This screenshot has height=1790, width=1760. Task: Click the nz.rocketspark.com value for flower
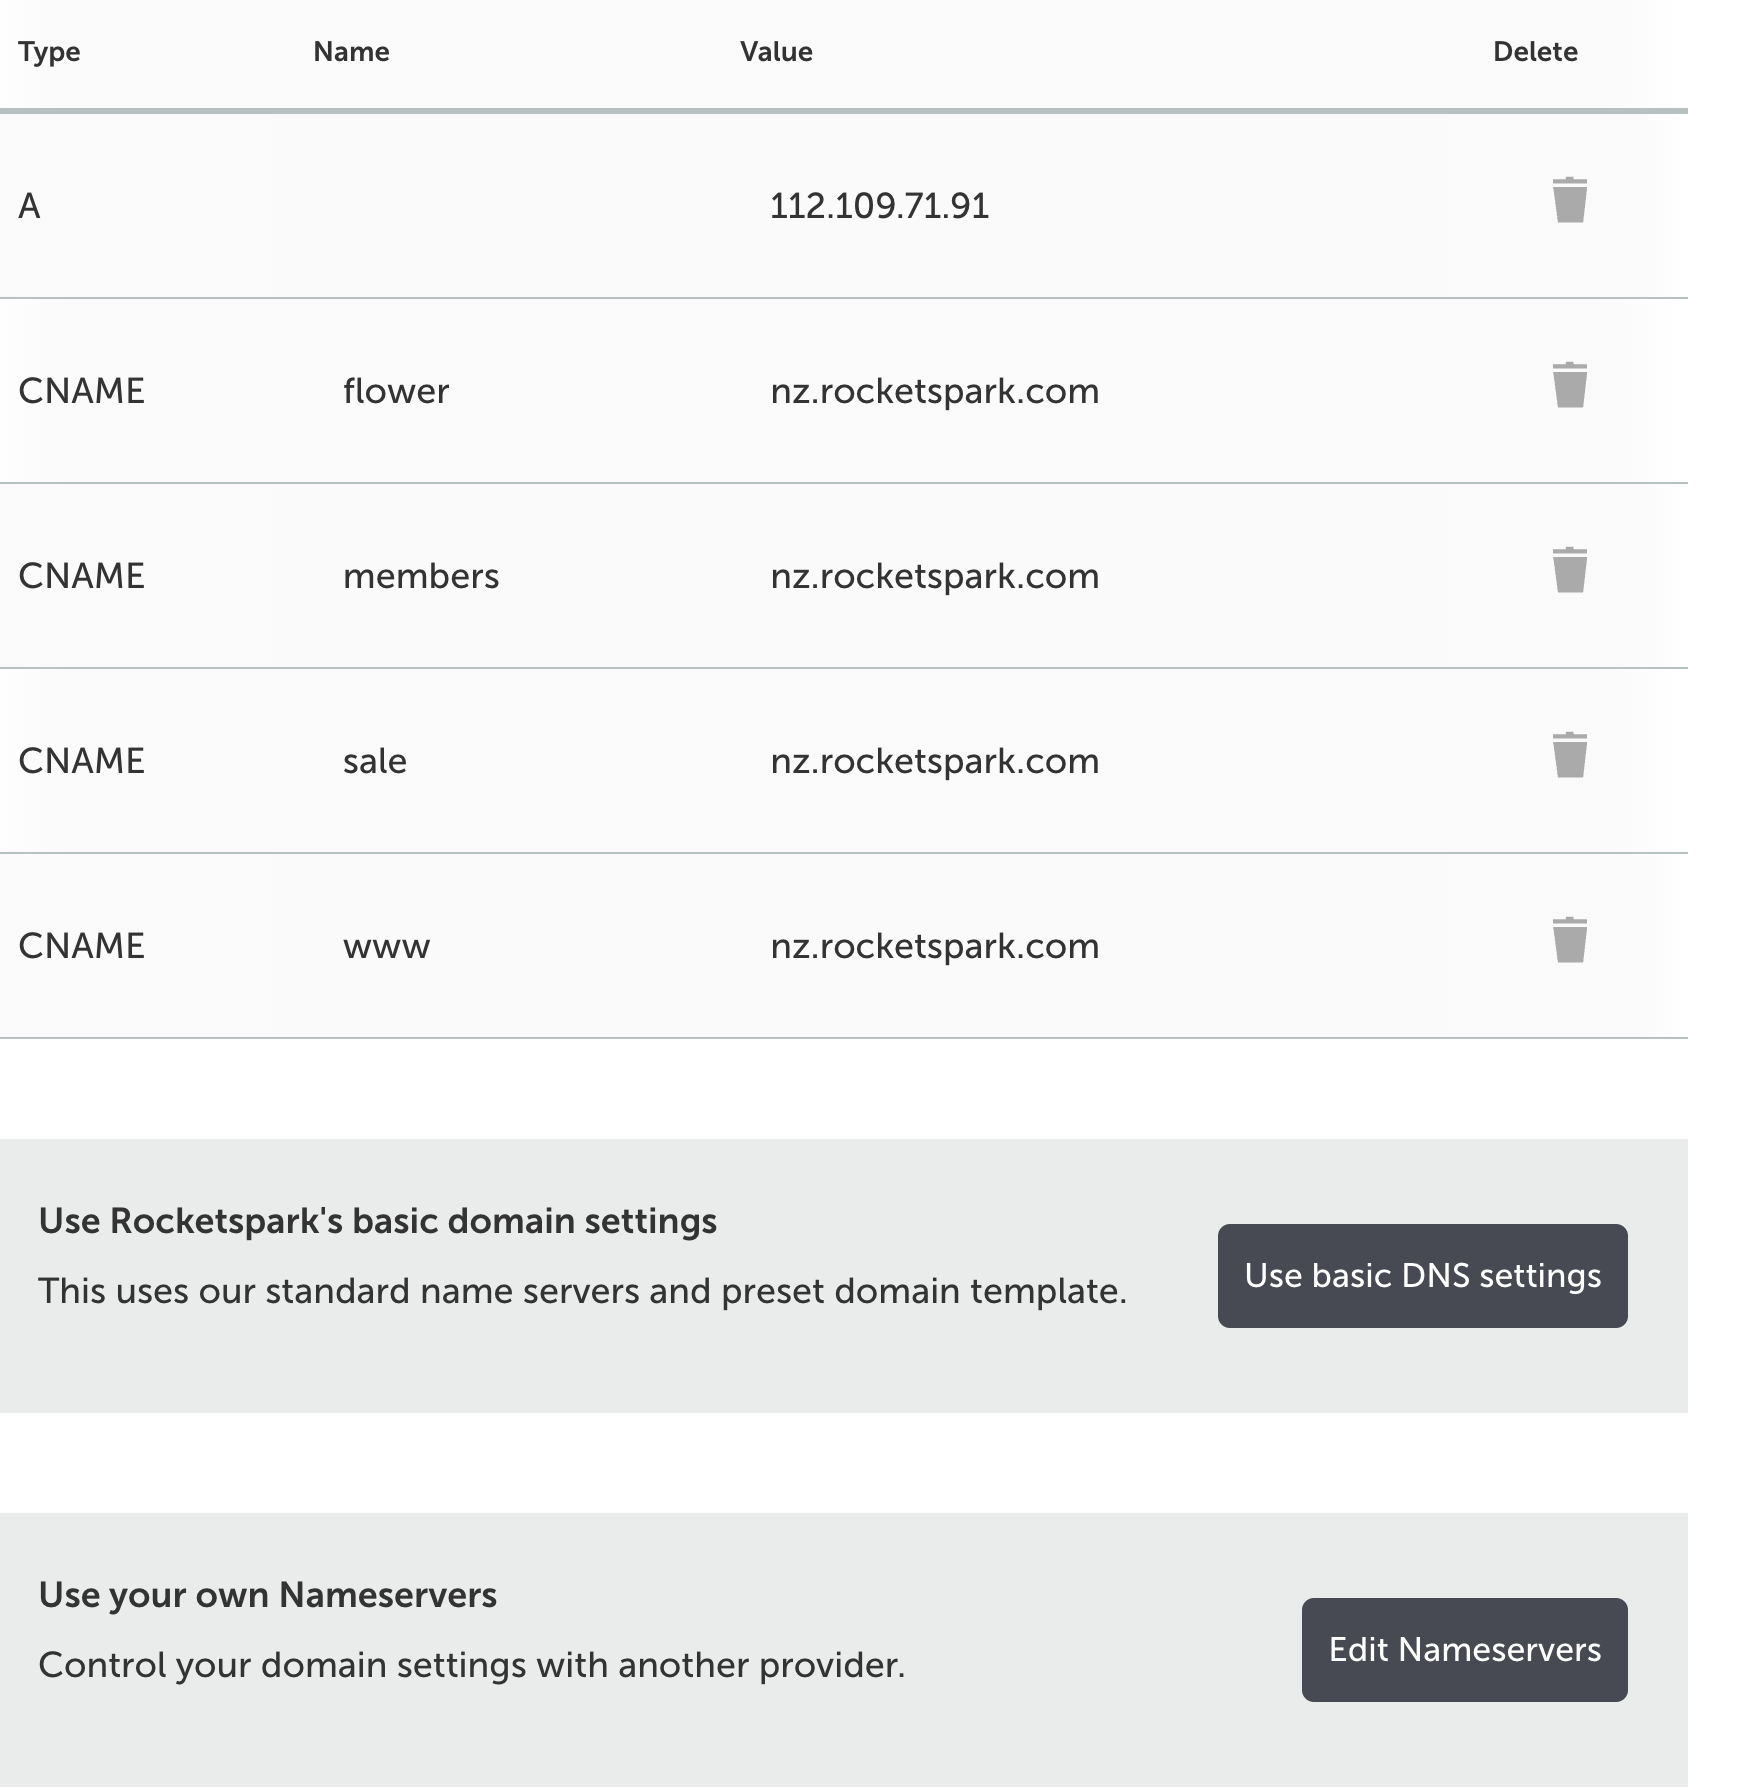pos(935,391)
